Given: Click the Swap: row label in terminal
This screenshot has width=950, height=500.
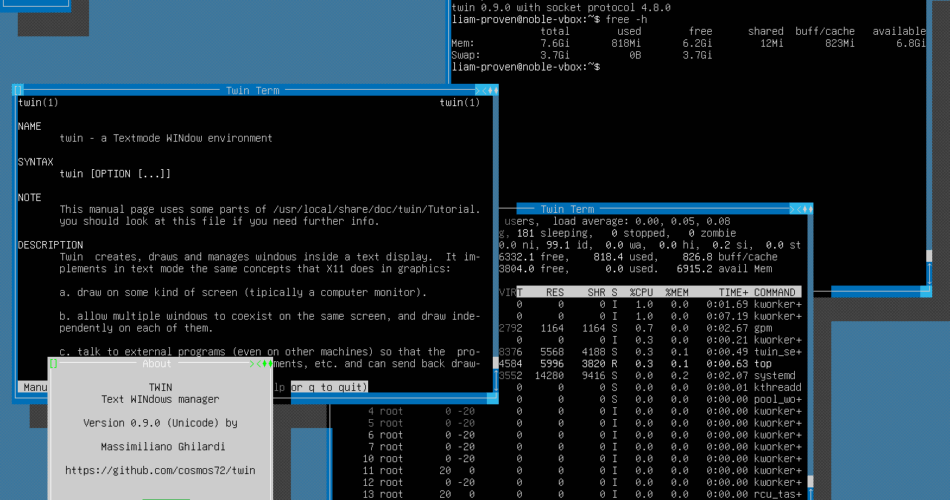Looking at the screenshot, I should coord(466,55).
